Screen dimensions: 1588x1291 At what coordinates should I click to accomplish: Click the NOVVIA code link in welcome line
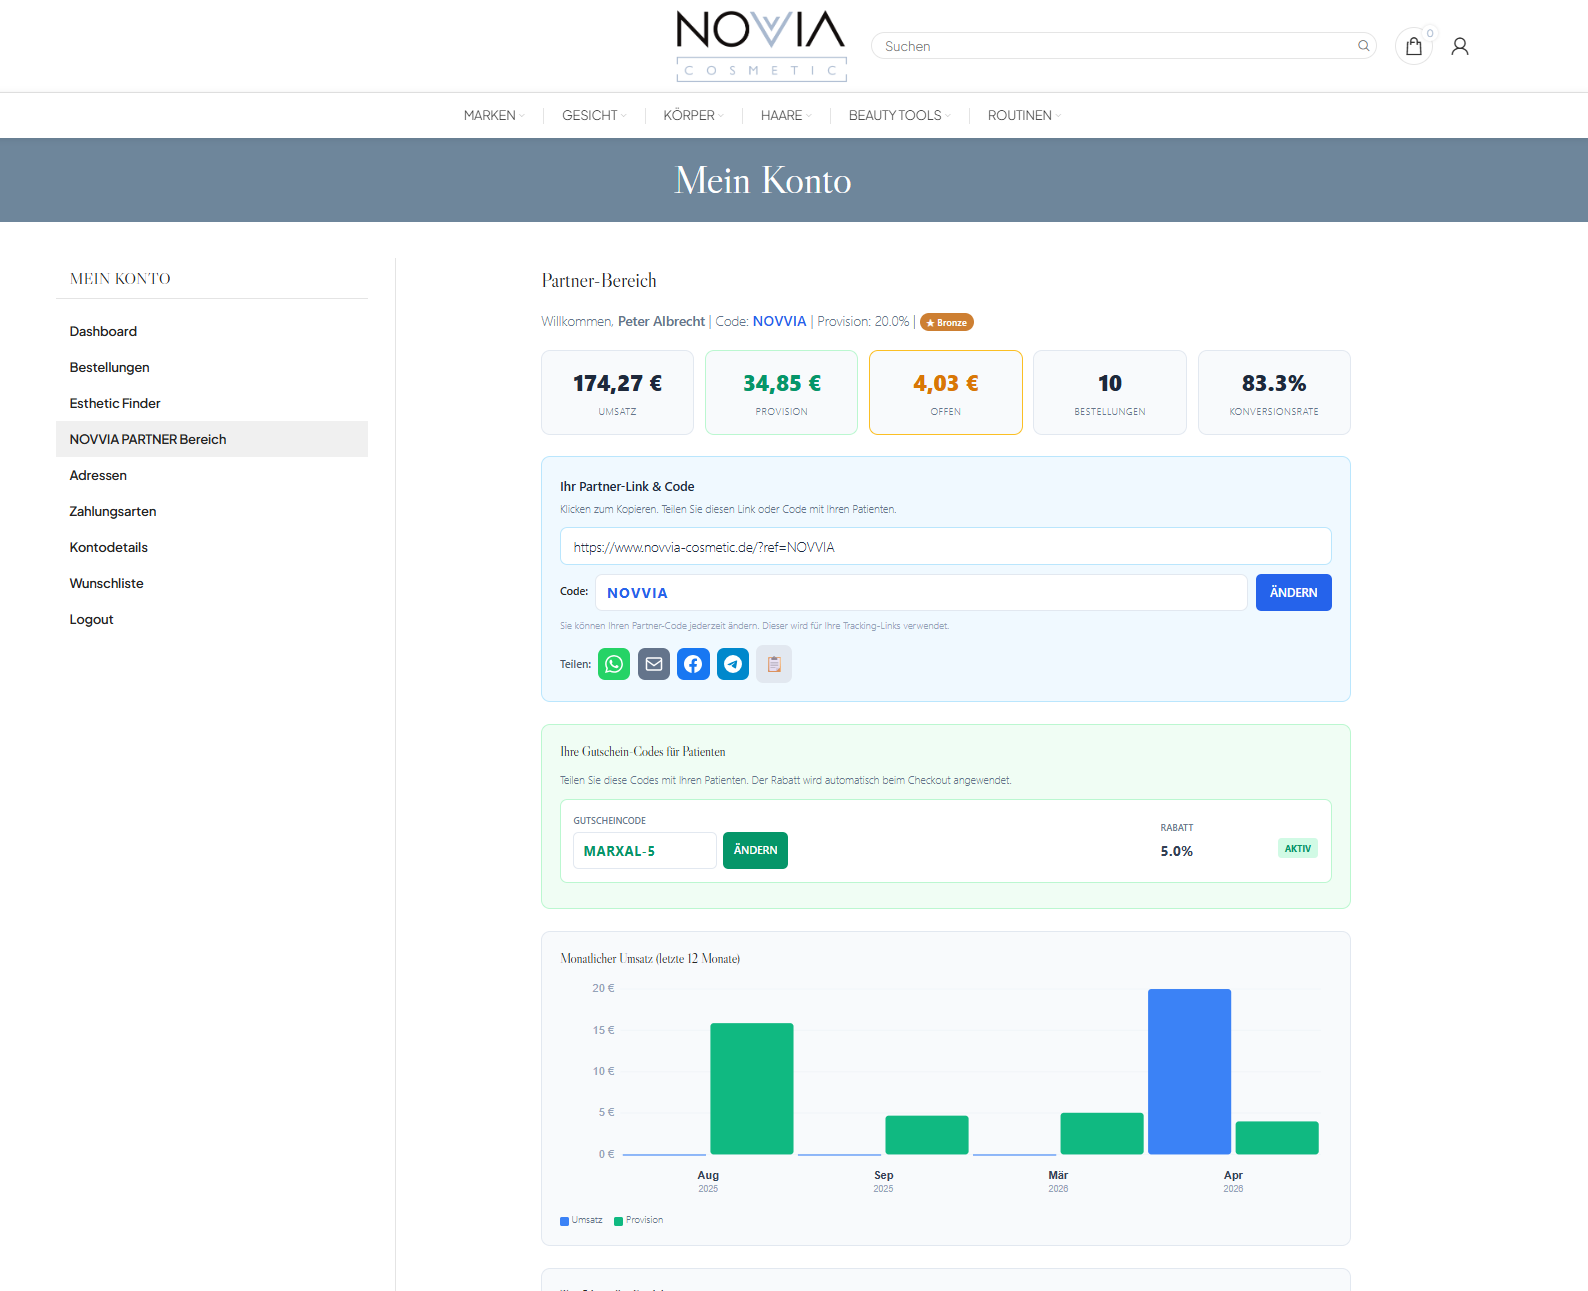[x=779, y=322]
